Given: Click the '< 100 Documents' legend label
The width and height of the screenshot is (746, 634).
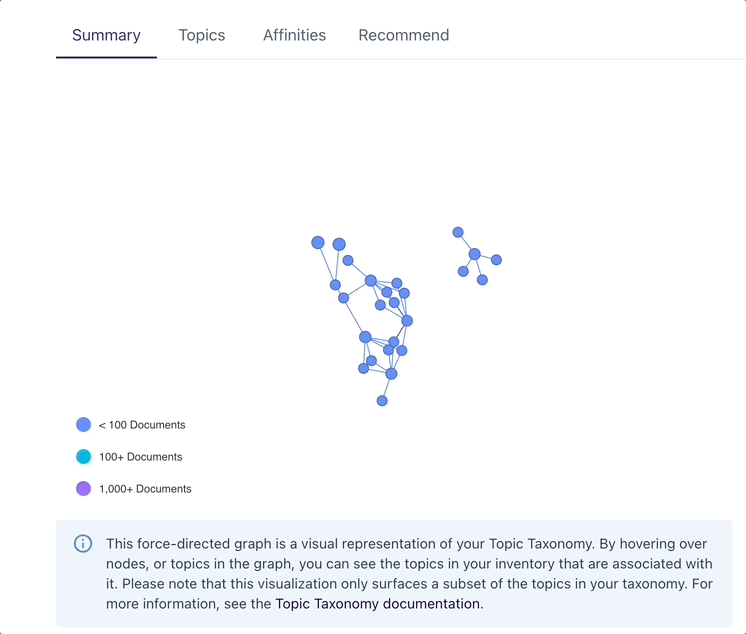Looking at the screenshot, I should click(142, 425).
